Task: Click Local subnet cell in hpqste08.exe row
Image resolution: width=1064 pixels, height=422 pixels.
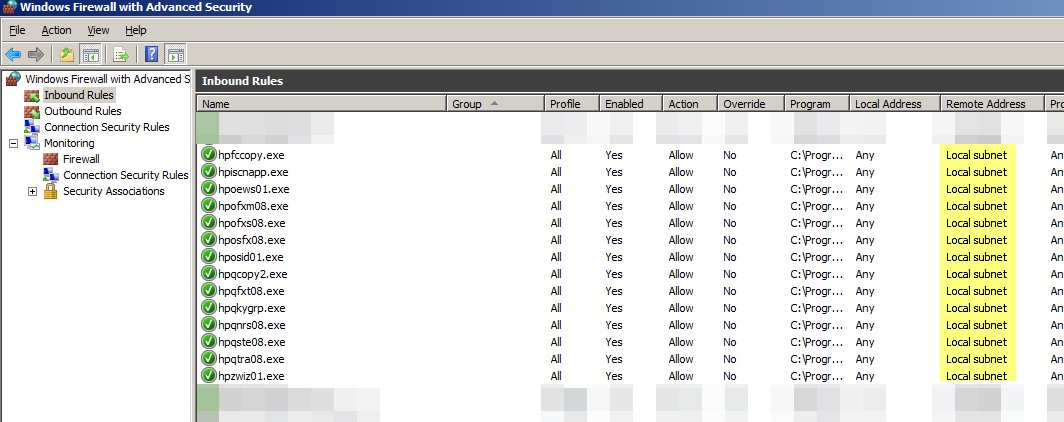Action: pyautogui.click(x=976, y=341)
